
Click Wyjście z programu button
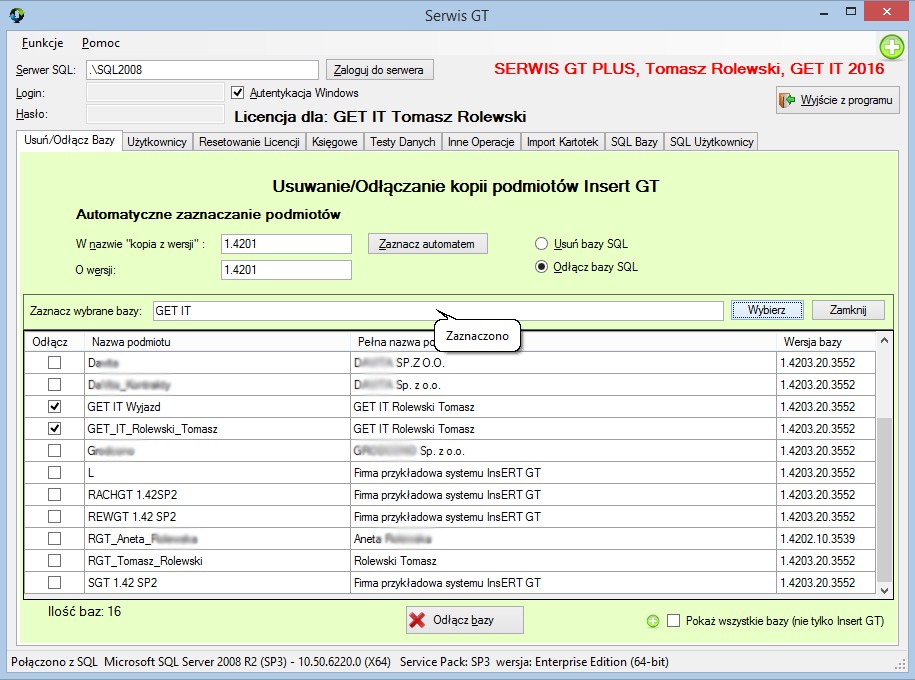click(x=837, y=100)
